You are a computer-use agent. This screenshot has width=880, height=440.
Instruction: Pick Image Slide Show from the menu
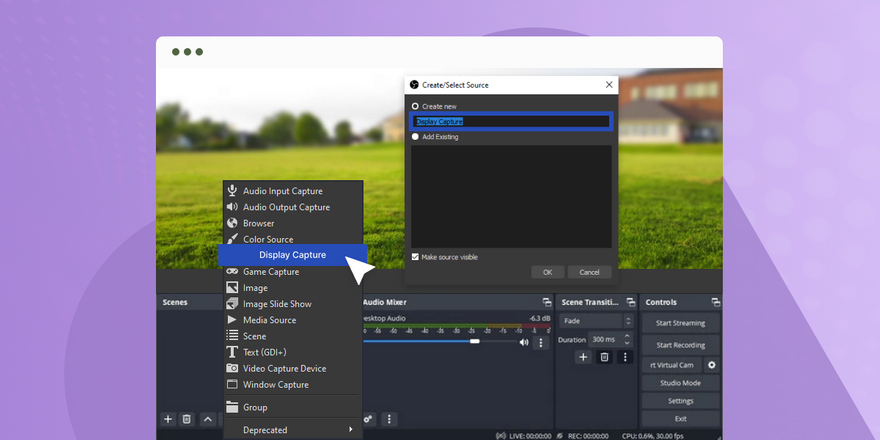click(292, 304)
